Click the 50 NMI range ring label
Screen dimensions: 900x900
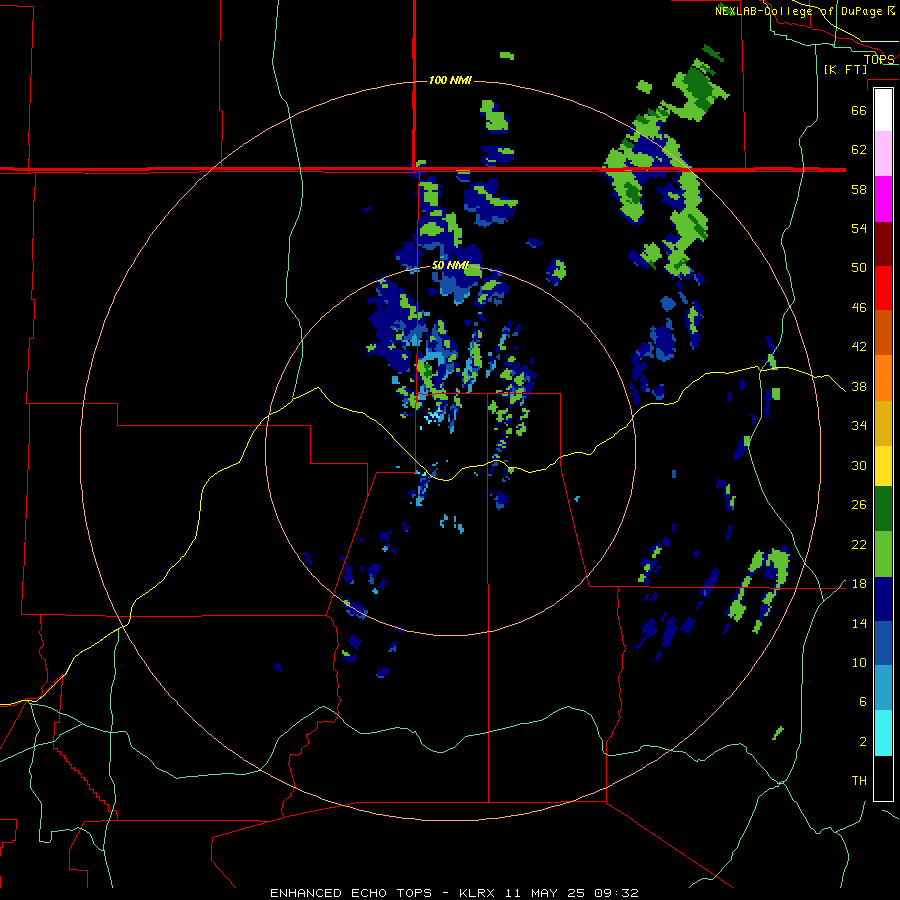(450, 265)
